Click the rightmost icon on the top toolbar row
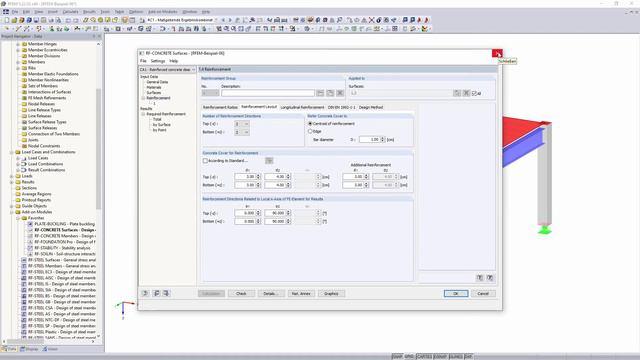640x360 pixels. coord(427,20)
